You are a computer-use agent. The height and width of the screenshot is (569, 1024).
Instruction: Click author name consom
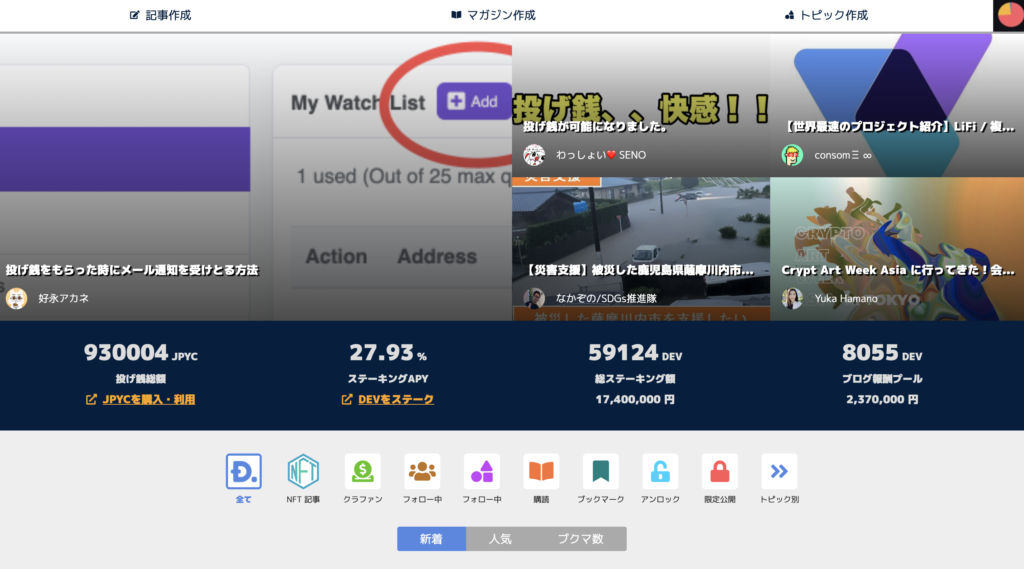(x=842, y=155)
